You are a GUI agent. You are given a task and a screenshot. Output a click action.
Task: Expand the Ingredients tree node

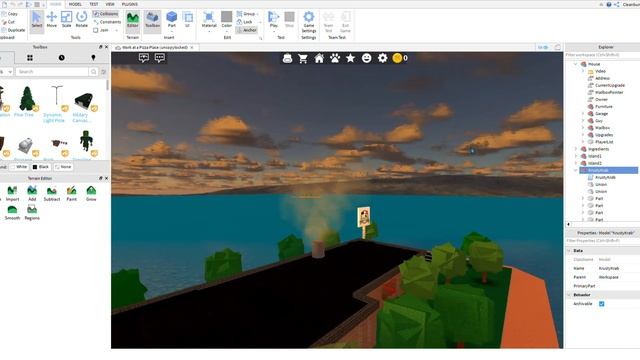click(x=576, y=149)
